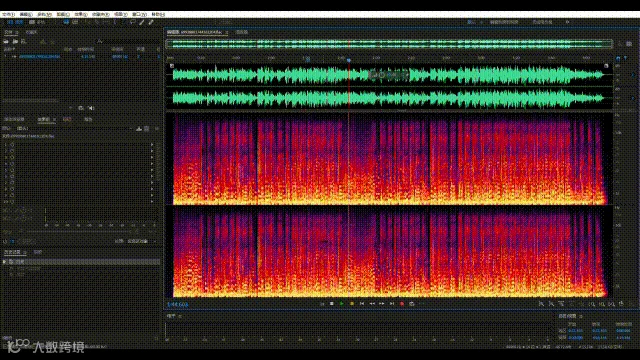Select the Paintbrush Selection tool
The image size is (640, 360).
[142, 22]
